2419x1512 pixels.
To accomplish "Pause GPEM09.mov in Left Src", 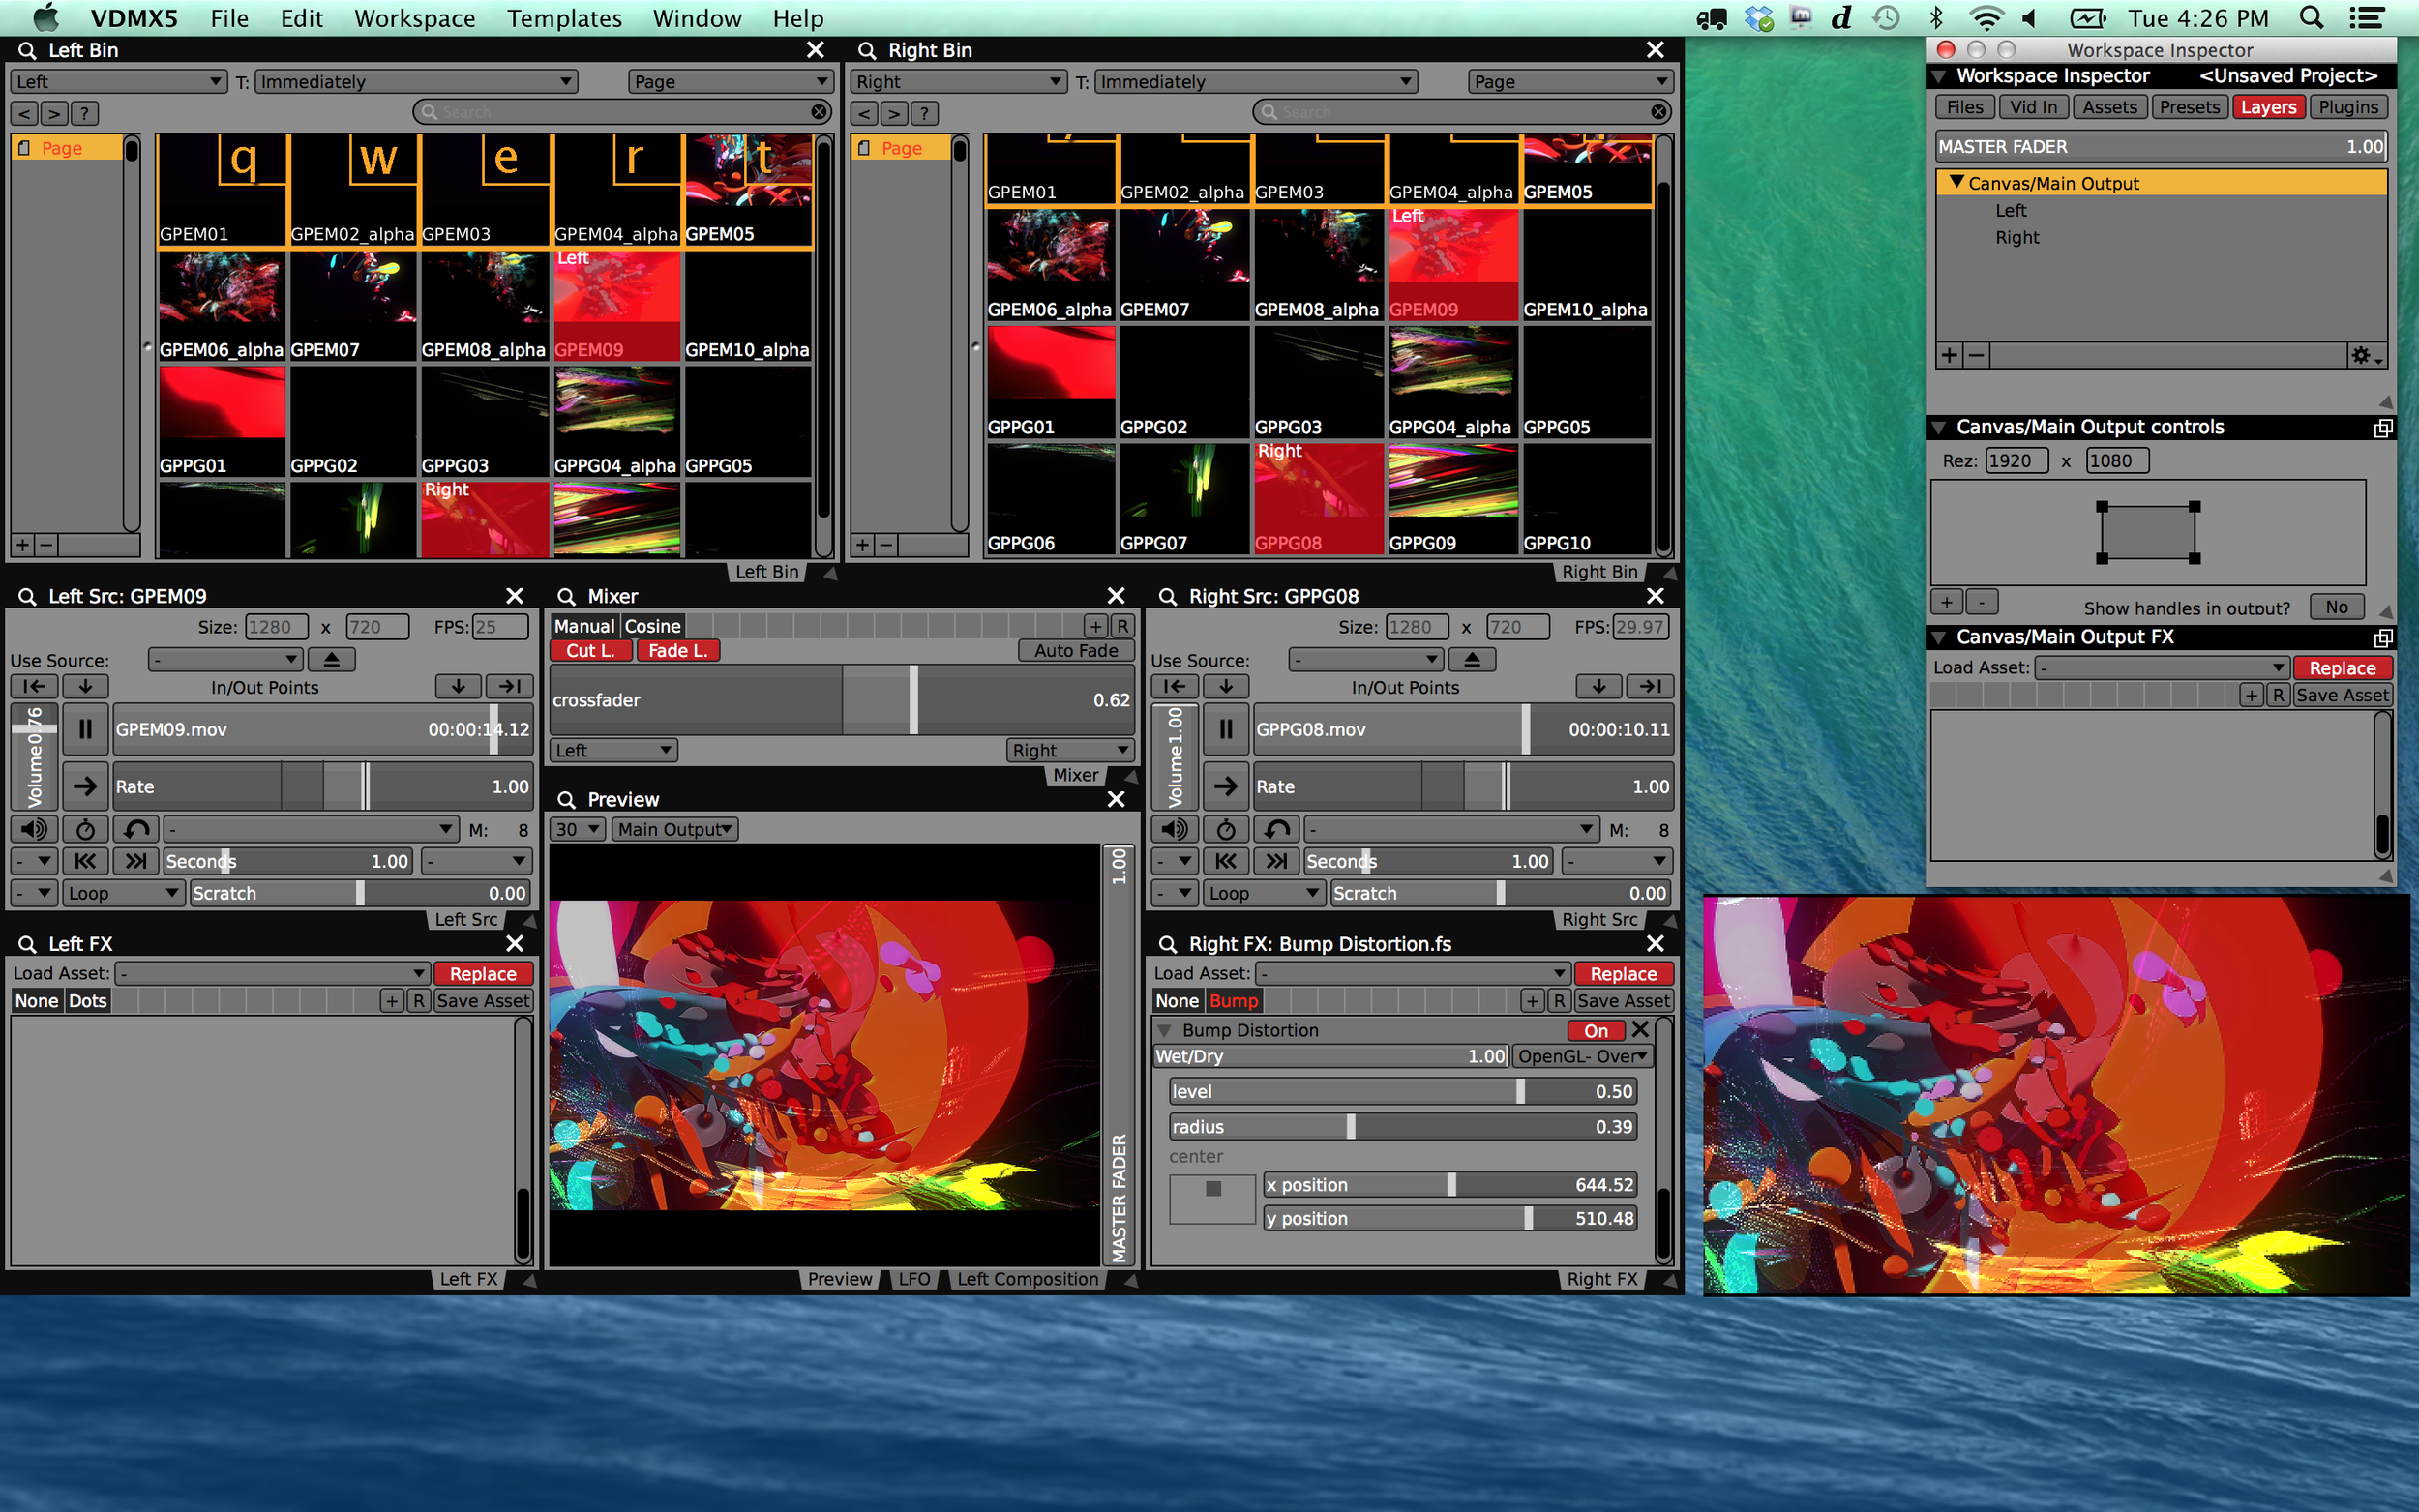I will tap(85, 729).
